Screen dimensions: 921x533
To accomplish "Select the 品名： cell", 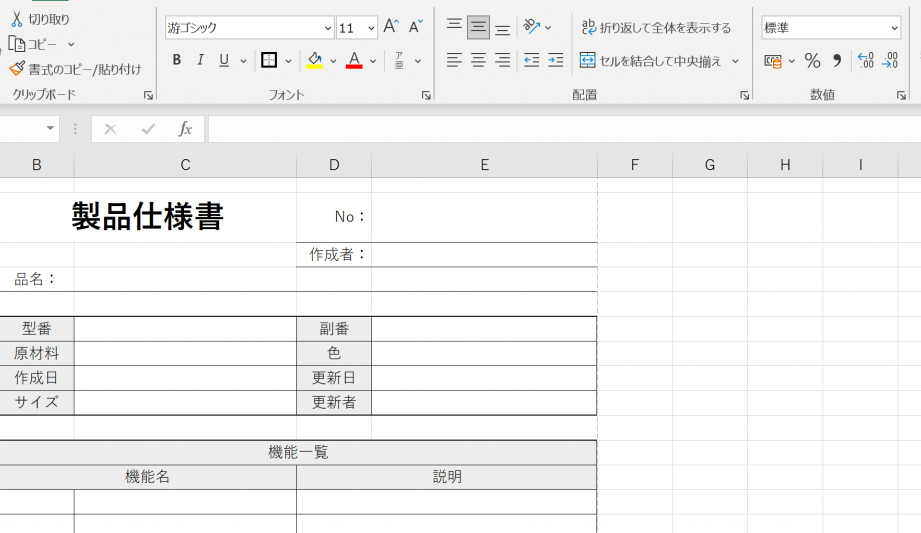I will click(36, 279).
